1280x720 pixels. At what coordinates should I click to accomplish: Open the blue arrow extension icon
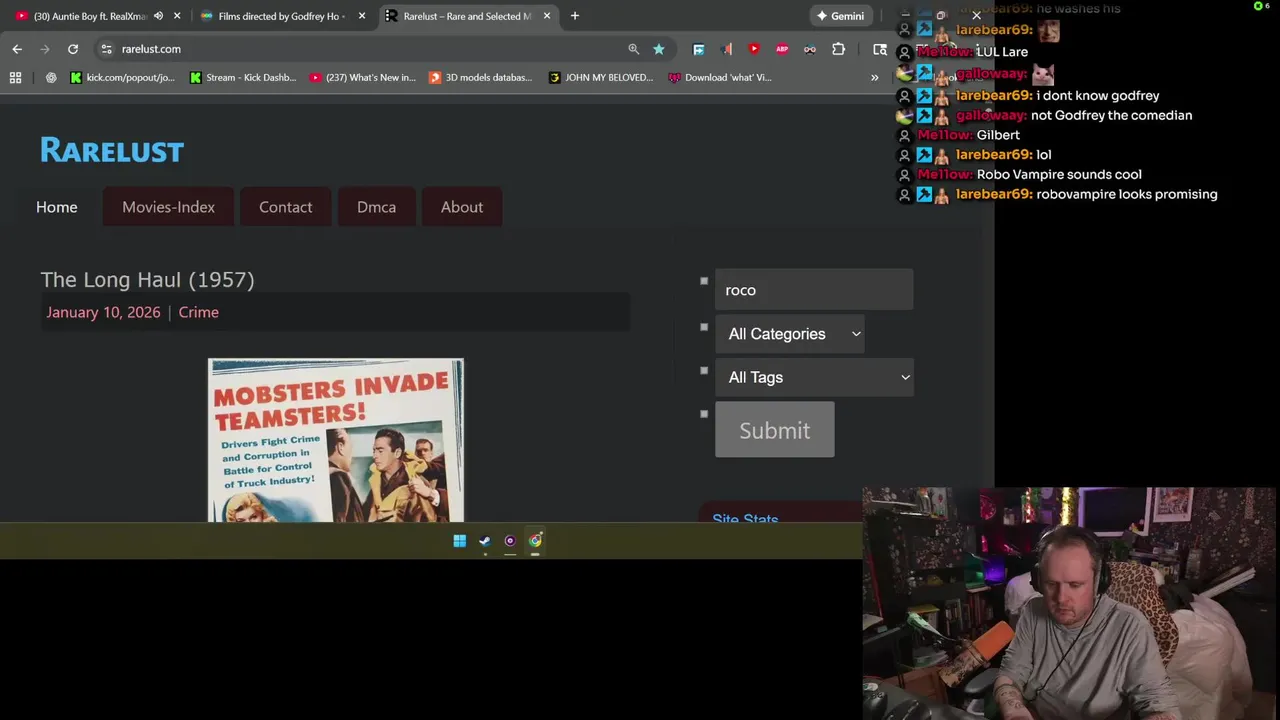click(x=699, y=49)
